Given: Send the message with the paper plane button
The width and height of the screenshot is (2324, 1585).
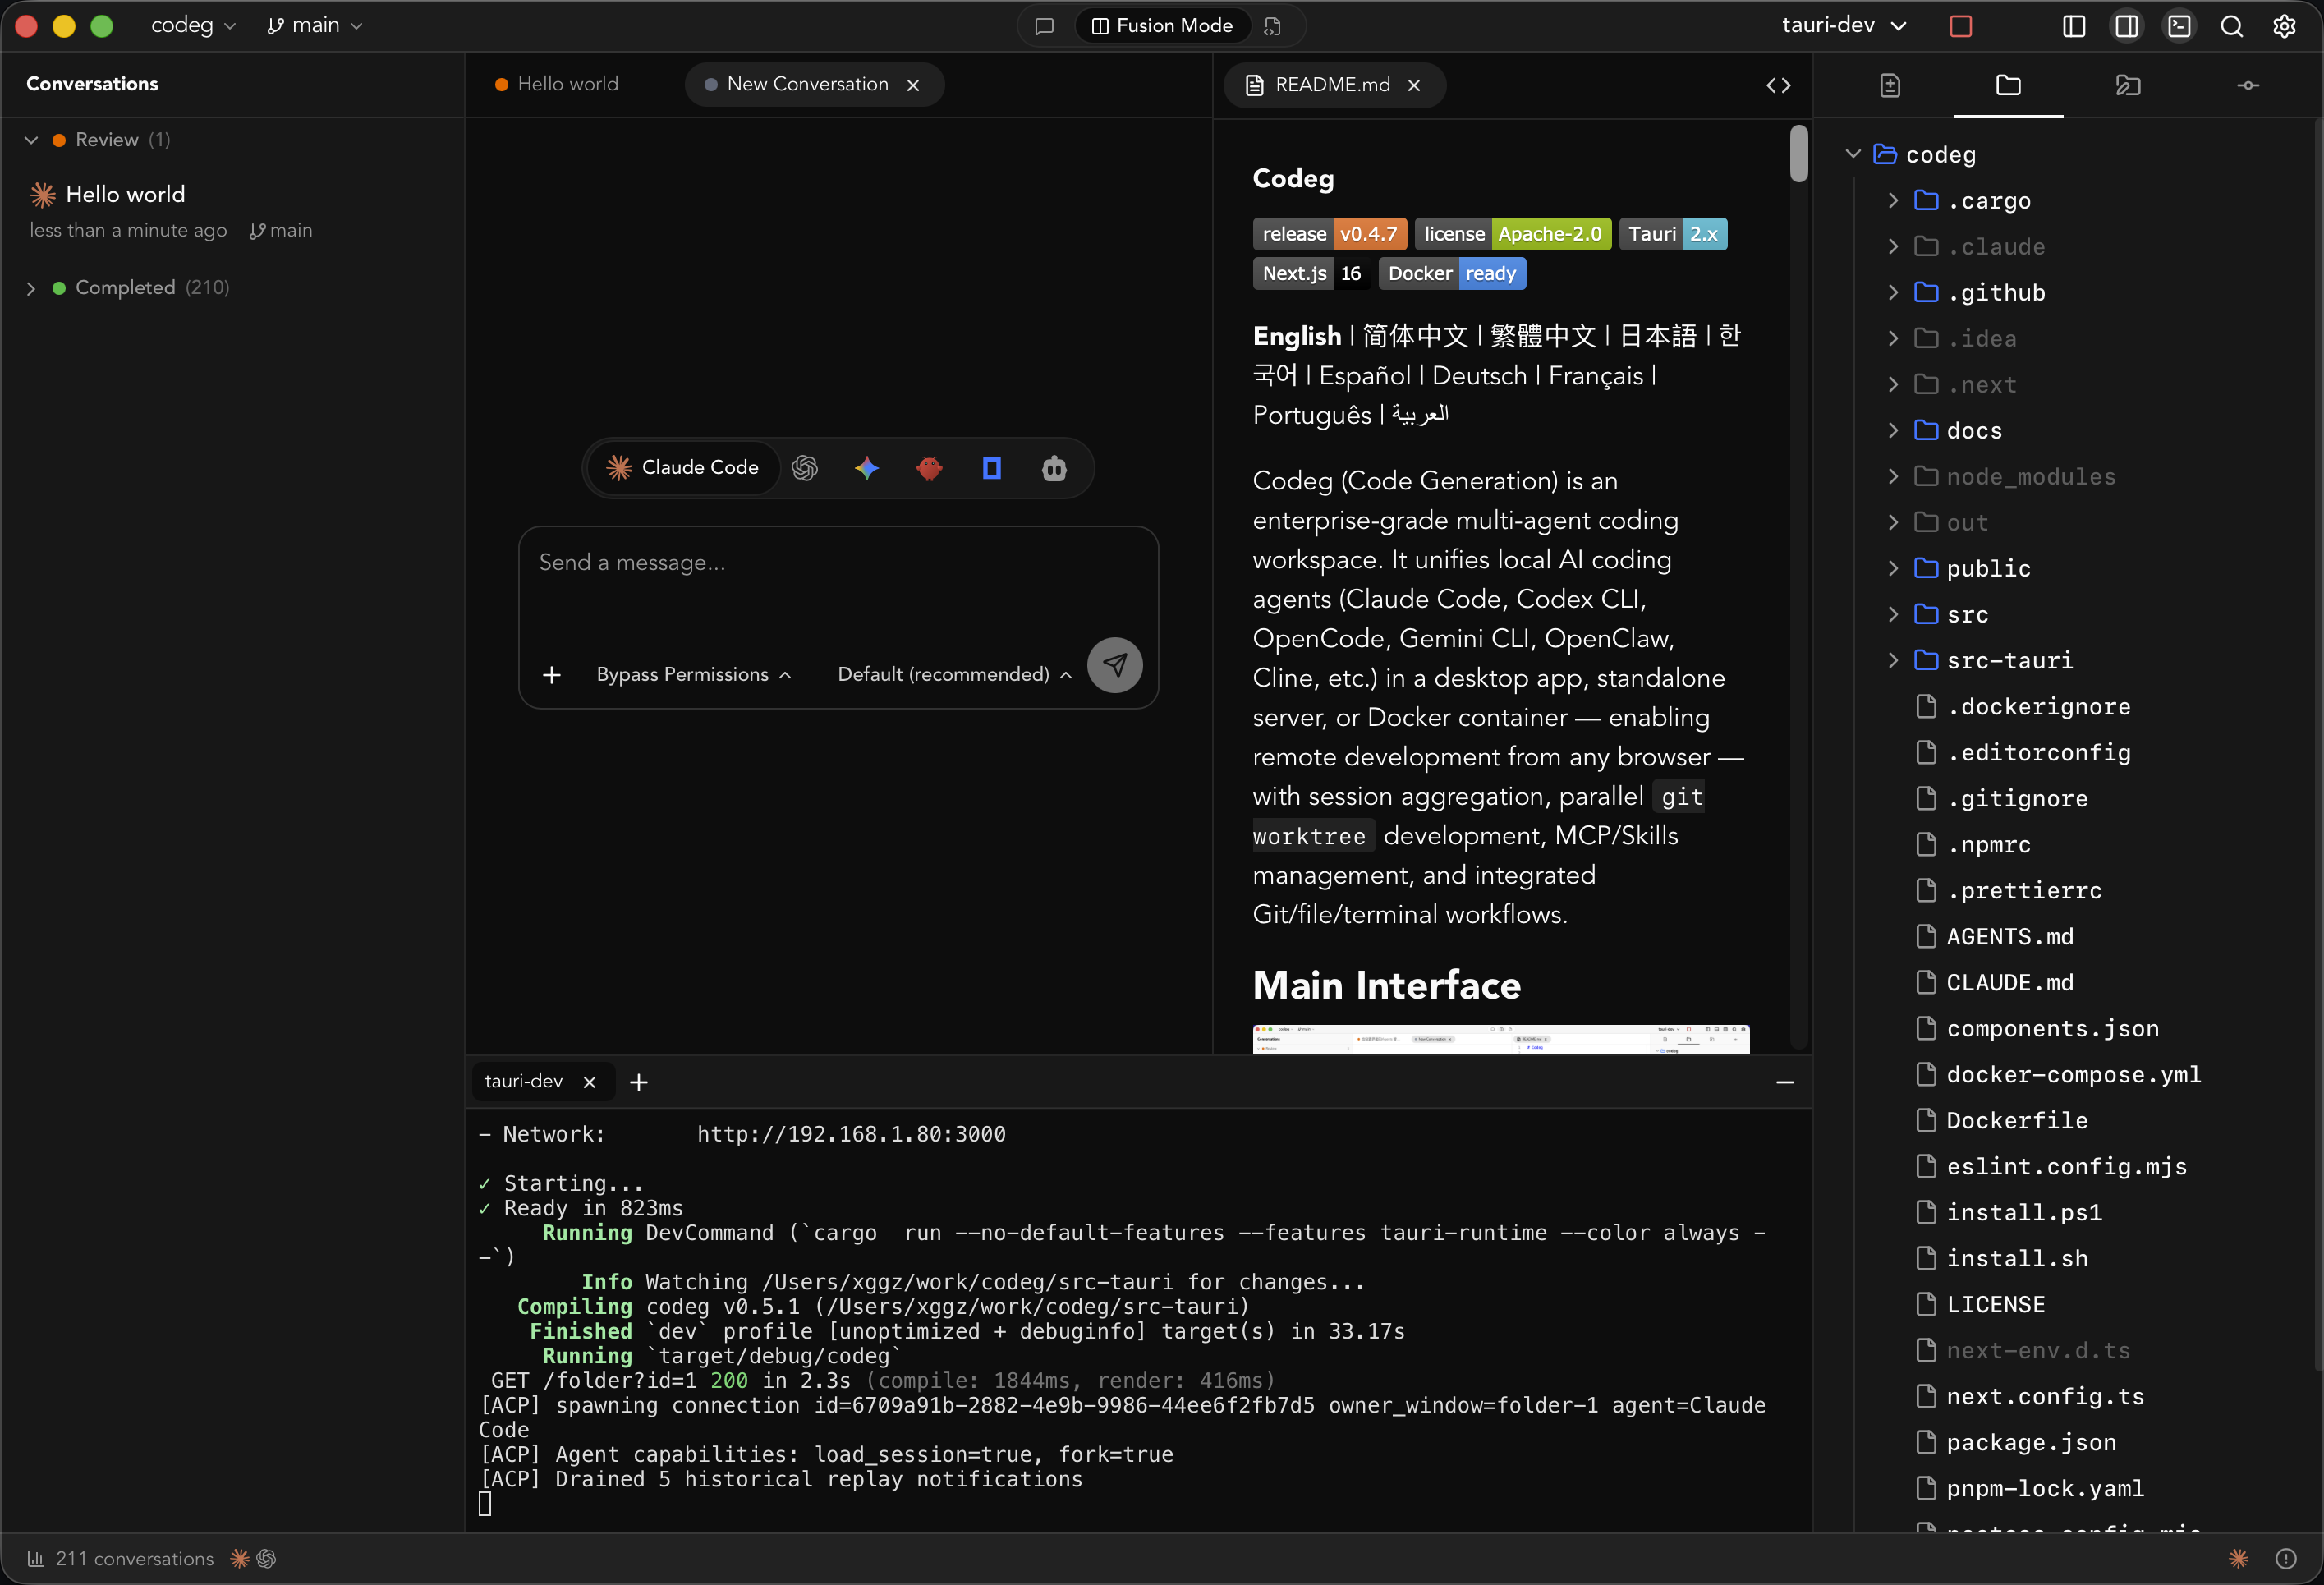Looking at the screenshot, I should (1115, 664).
